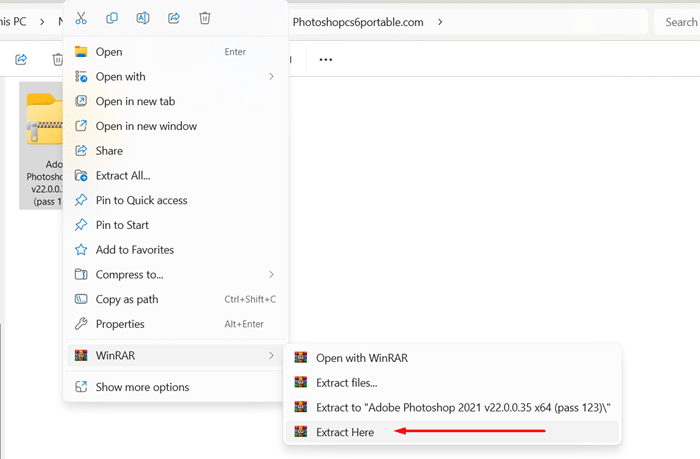The height and width of the screenshot is (459, 700).
Task: Click Photoshopcs6portable.com in address bar
Action: coord(358,21)
